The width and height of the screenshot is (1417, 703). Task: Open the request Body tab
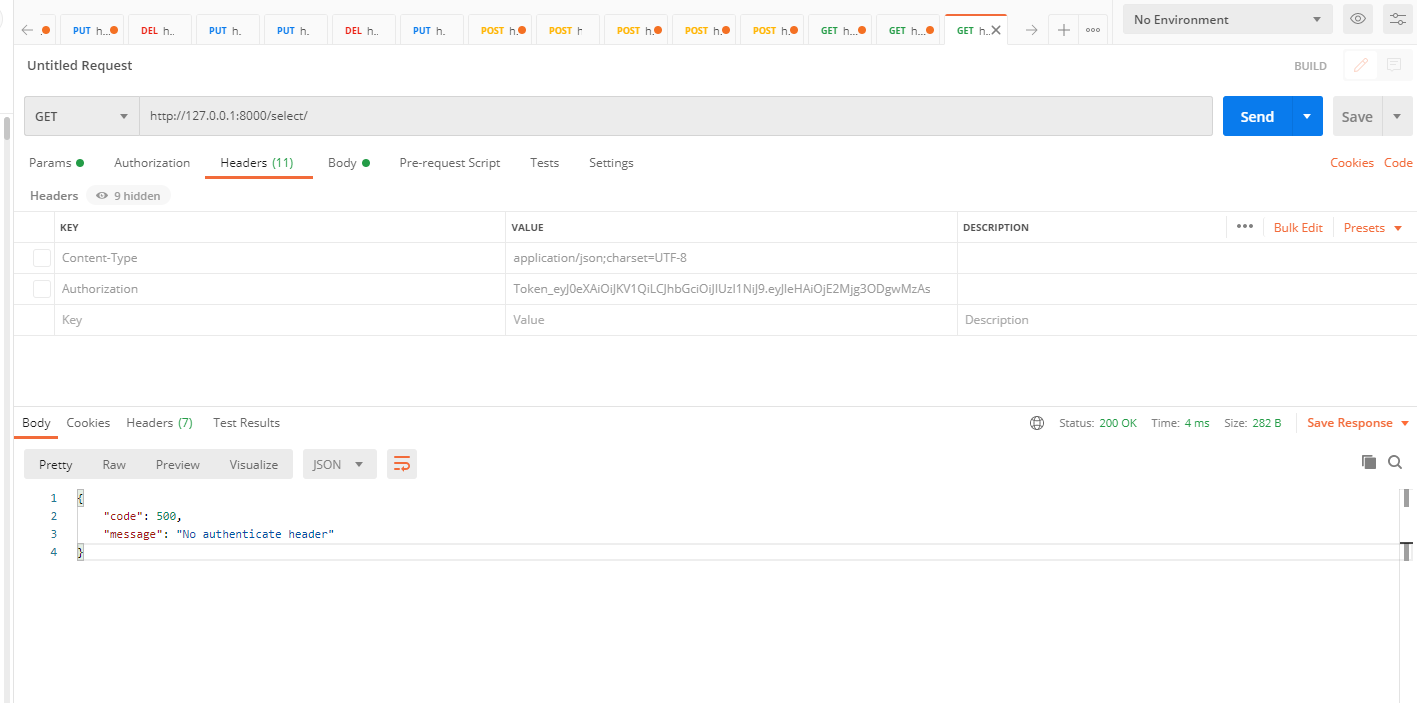click(x=349, y=163)
